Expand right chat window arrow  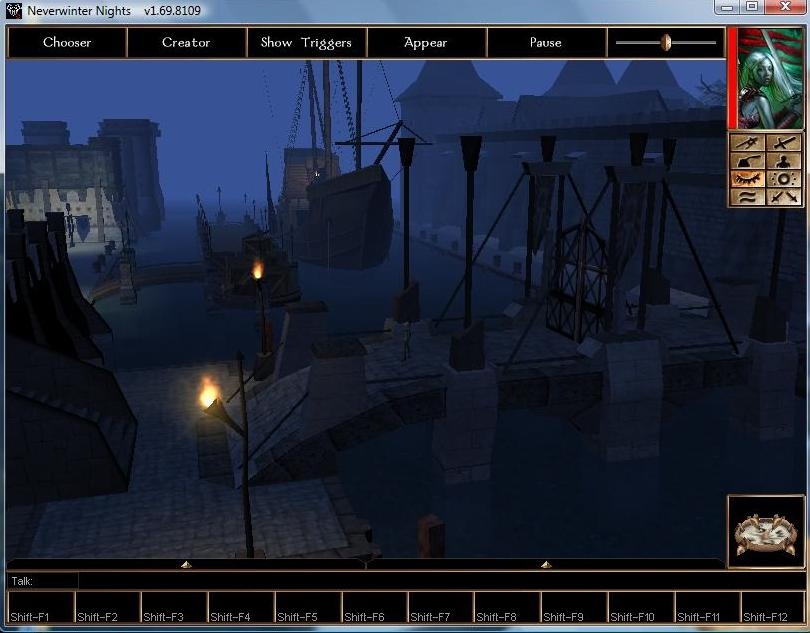(x=546, y=565)
